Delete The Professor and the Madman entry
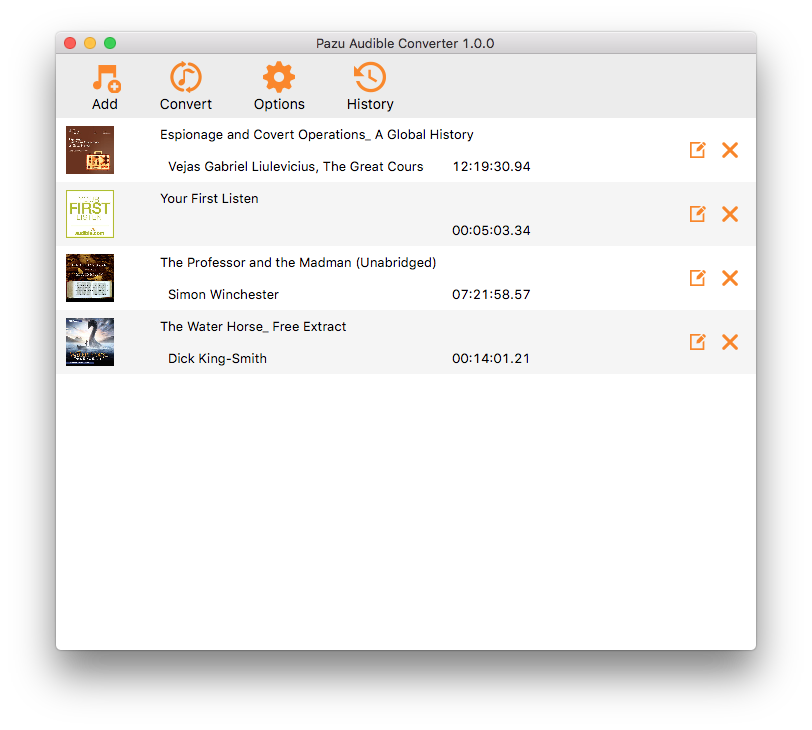Viewport: 812px width, 730px height. [x=730, y=278]
